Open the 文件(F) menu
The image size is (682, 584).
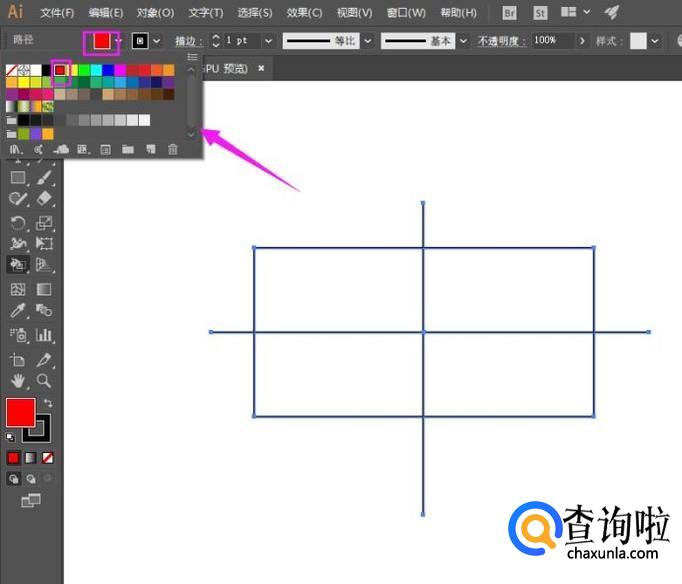coord(57,13)
